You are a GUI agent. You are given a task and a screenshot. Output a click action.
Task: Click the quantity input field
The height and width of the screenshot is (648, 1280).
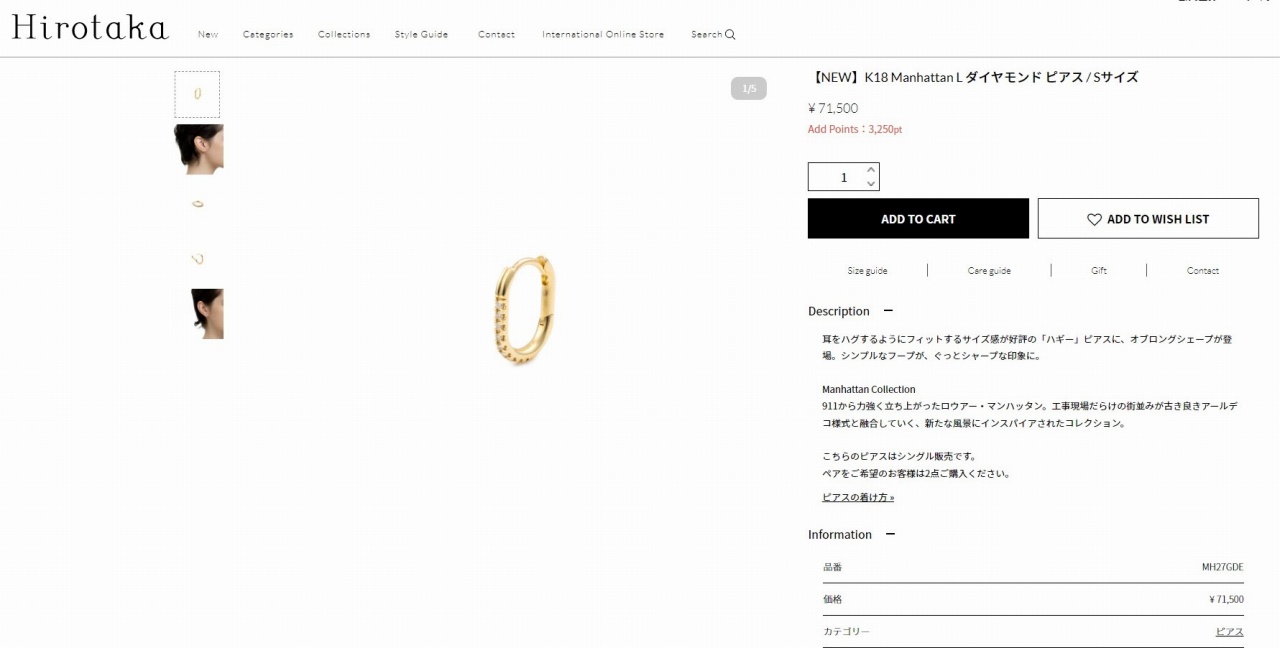[836, 177]
